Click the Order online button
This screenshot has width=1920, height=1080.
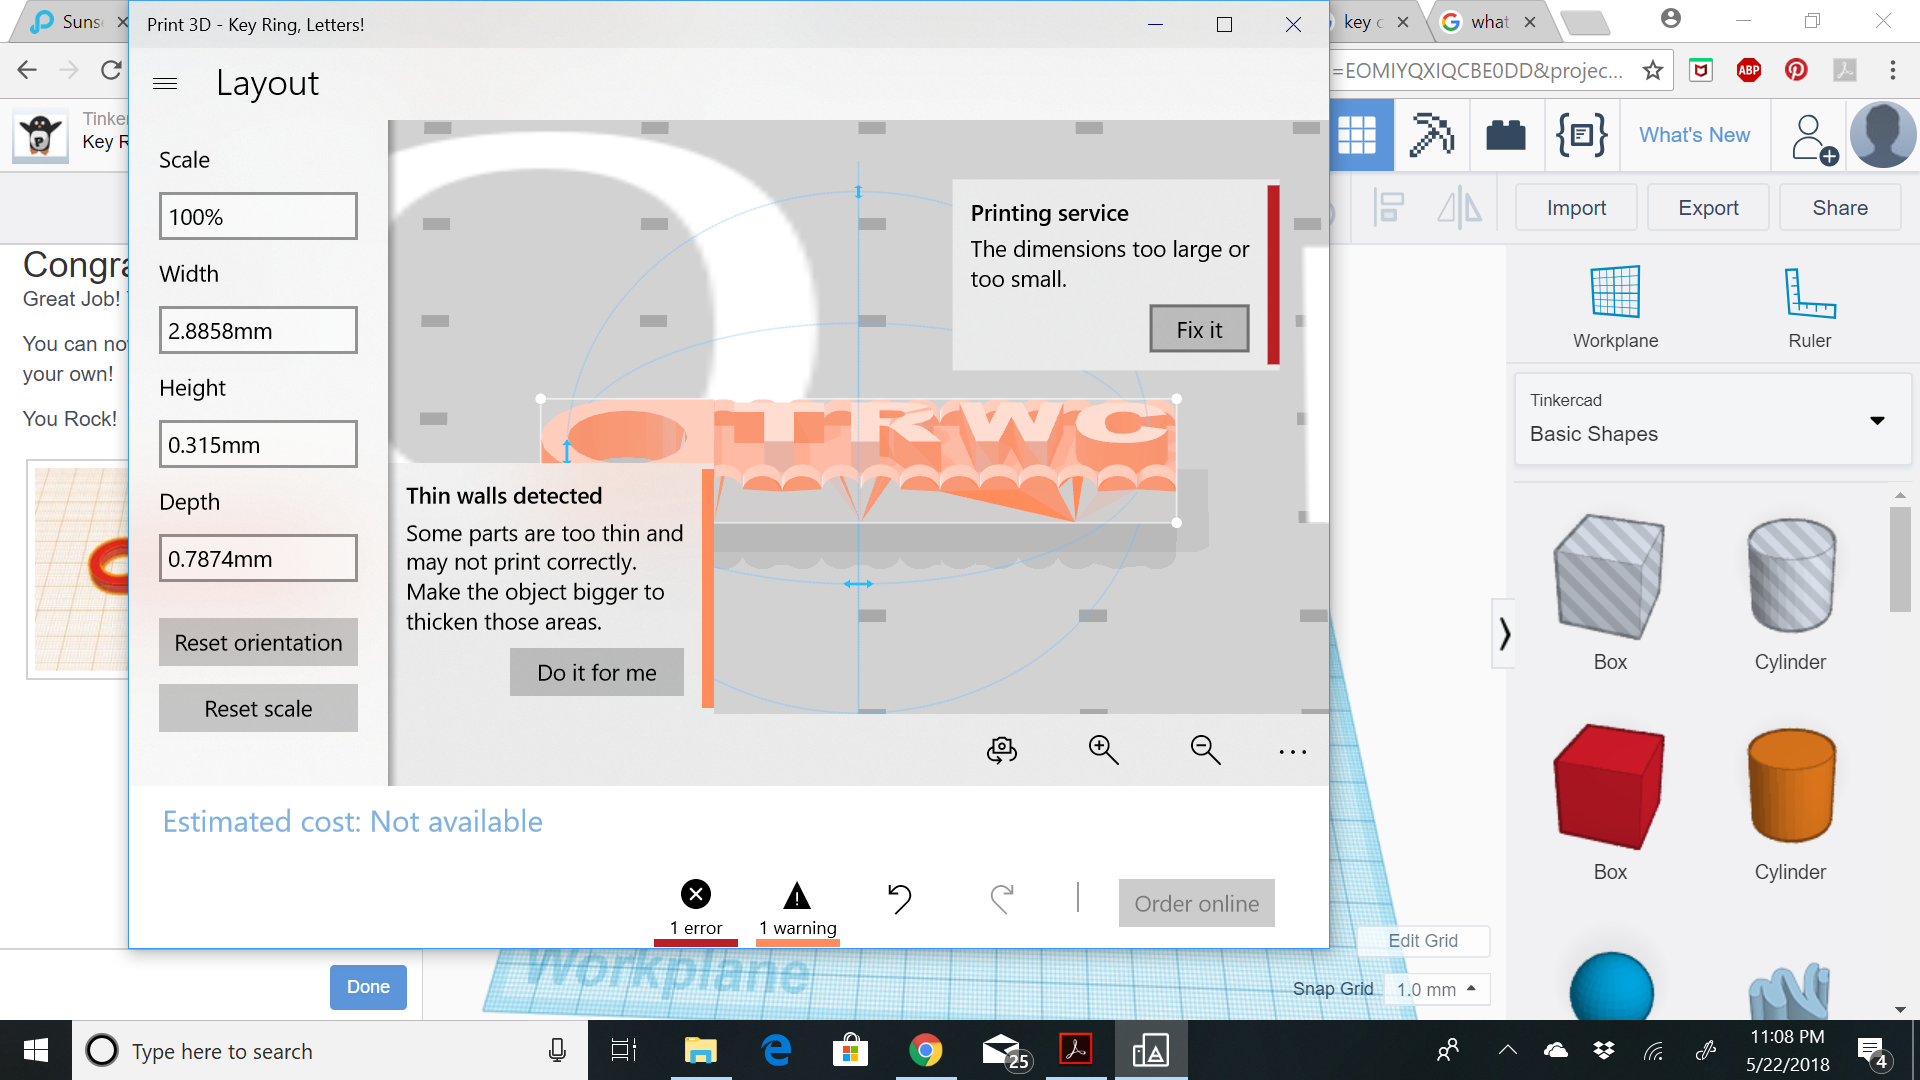(x=1196, y=903)
